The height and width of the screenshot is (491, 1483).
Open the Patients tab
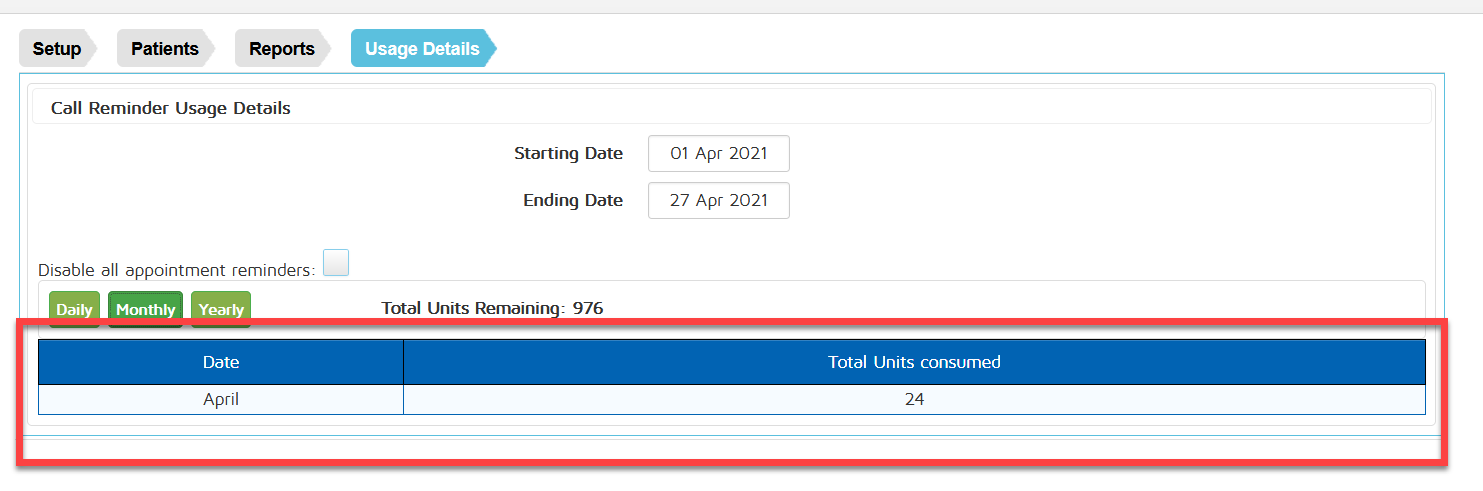164,49
